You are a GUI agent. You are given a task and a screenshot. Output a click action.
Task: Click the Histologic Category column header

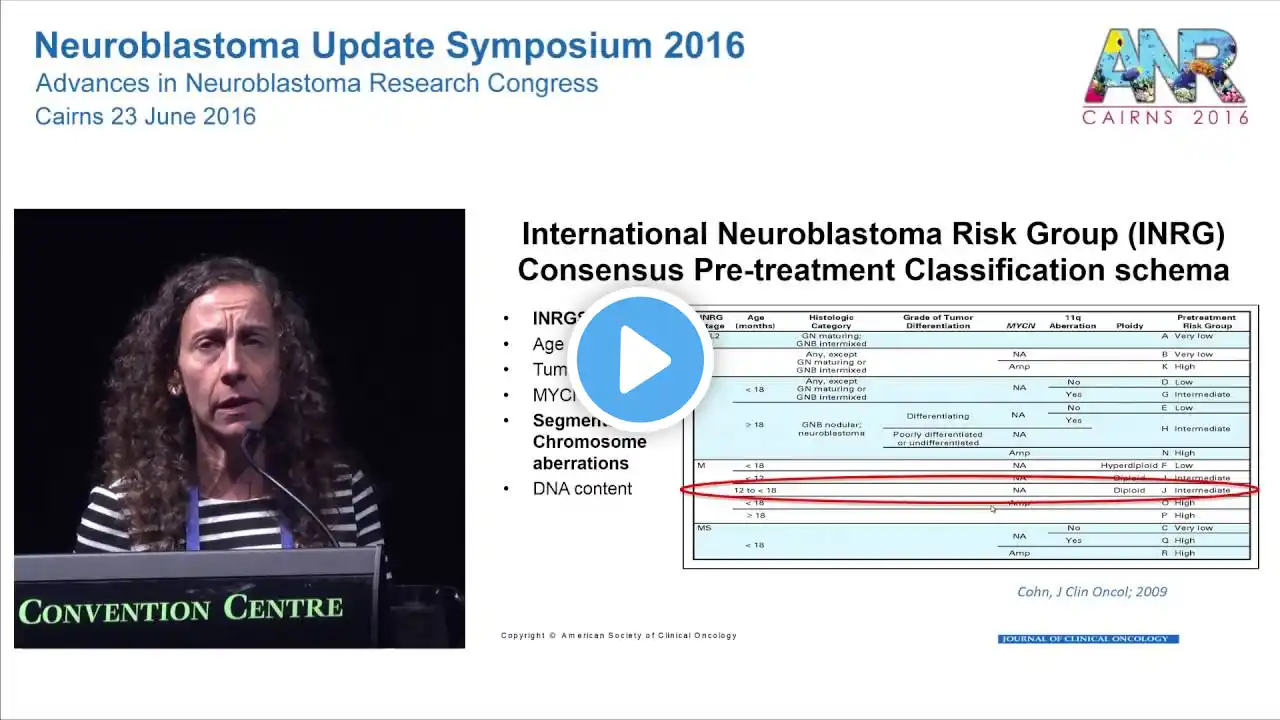click(x=830, y=321)
